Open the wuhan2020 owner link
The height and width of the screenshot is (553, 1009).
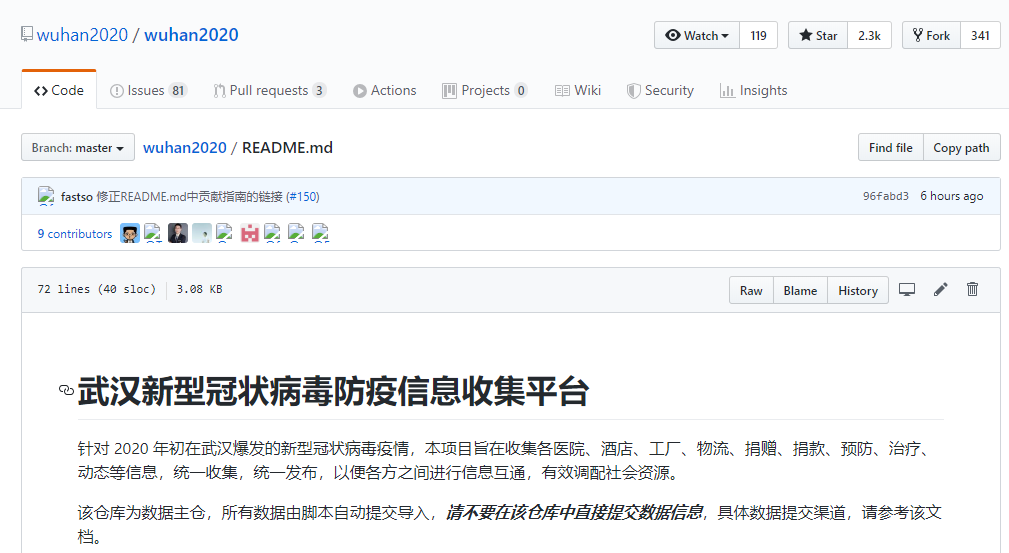pos(82,35)
